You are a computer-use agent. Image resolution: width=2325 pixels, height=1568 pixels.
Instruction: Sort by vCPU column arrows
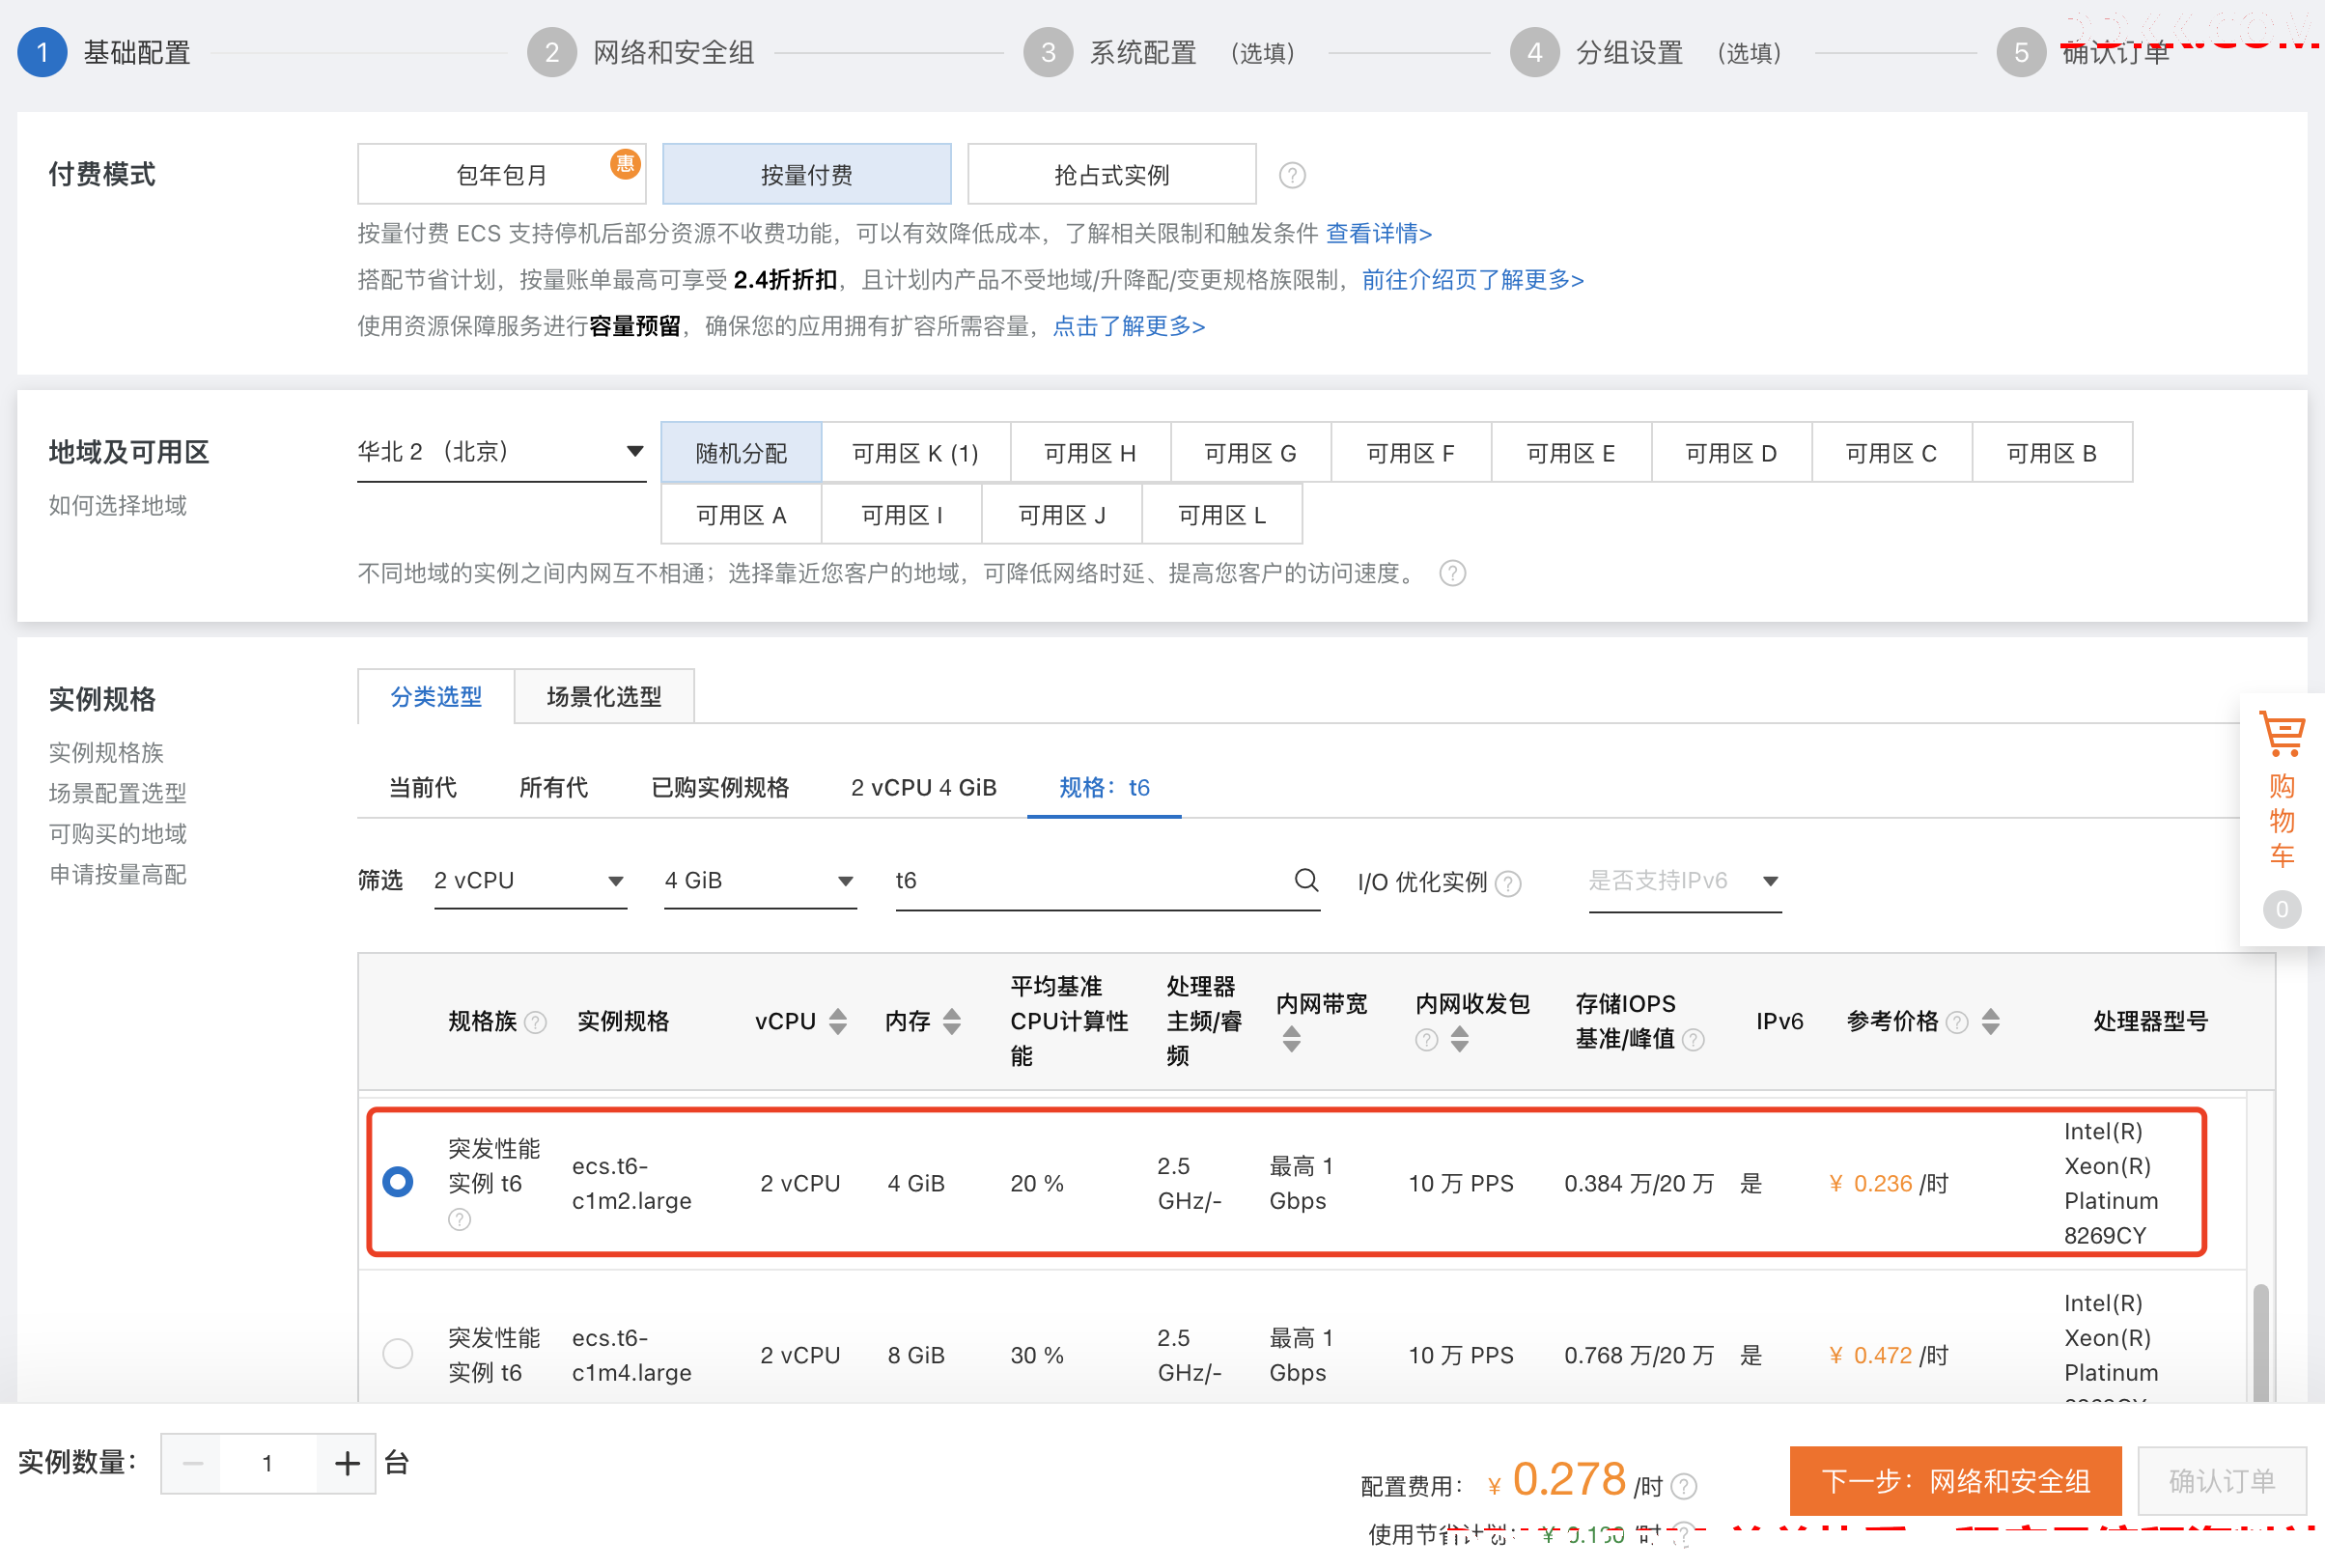838,1021
